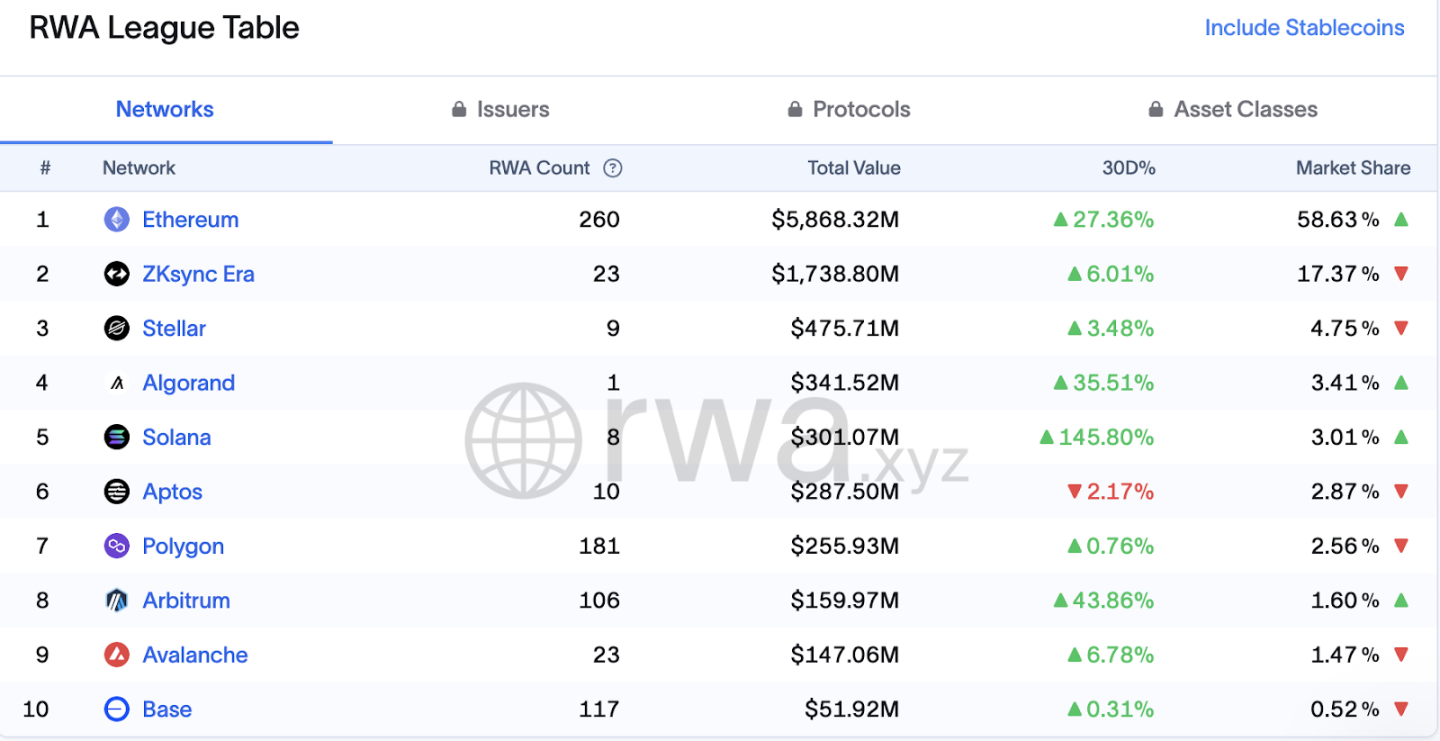Click Ethereum's green market share up arrow
Screen dimensions: 1440x741
click(x=1401, y=219)
